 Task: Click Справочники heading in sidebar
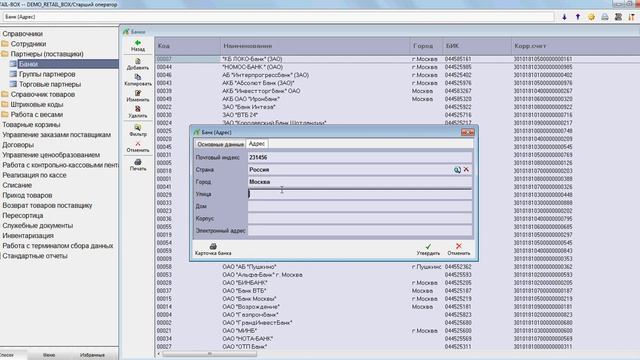[x=22, y=34]
